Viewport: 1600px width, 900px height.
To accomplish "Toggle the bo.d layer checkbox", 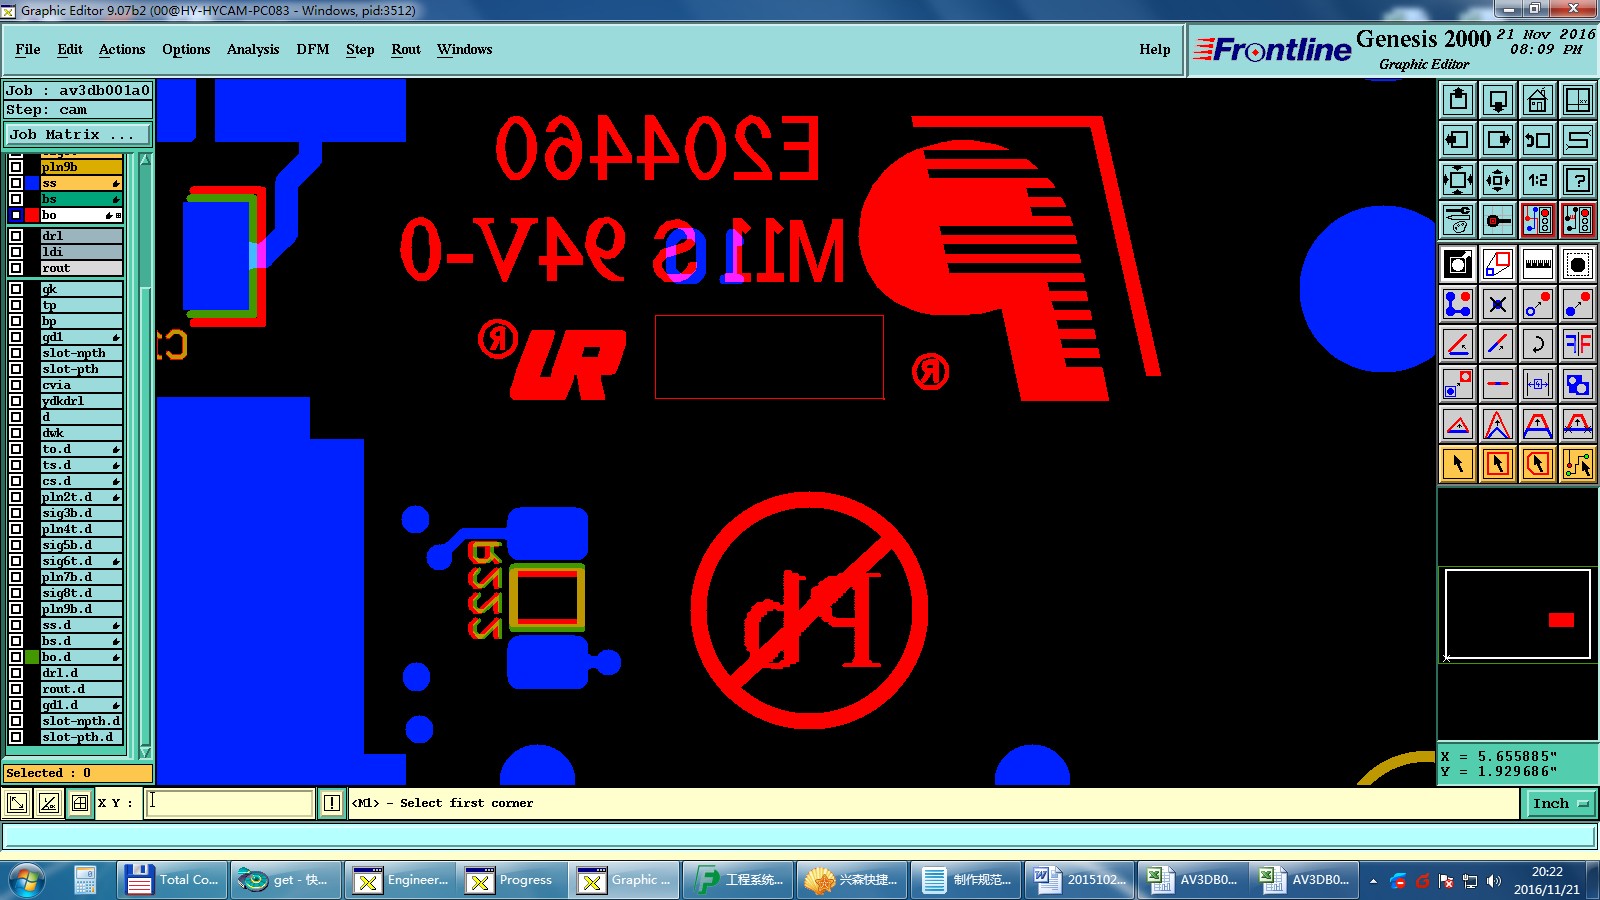I will pos(16,657).
